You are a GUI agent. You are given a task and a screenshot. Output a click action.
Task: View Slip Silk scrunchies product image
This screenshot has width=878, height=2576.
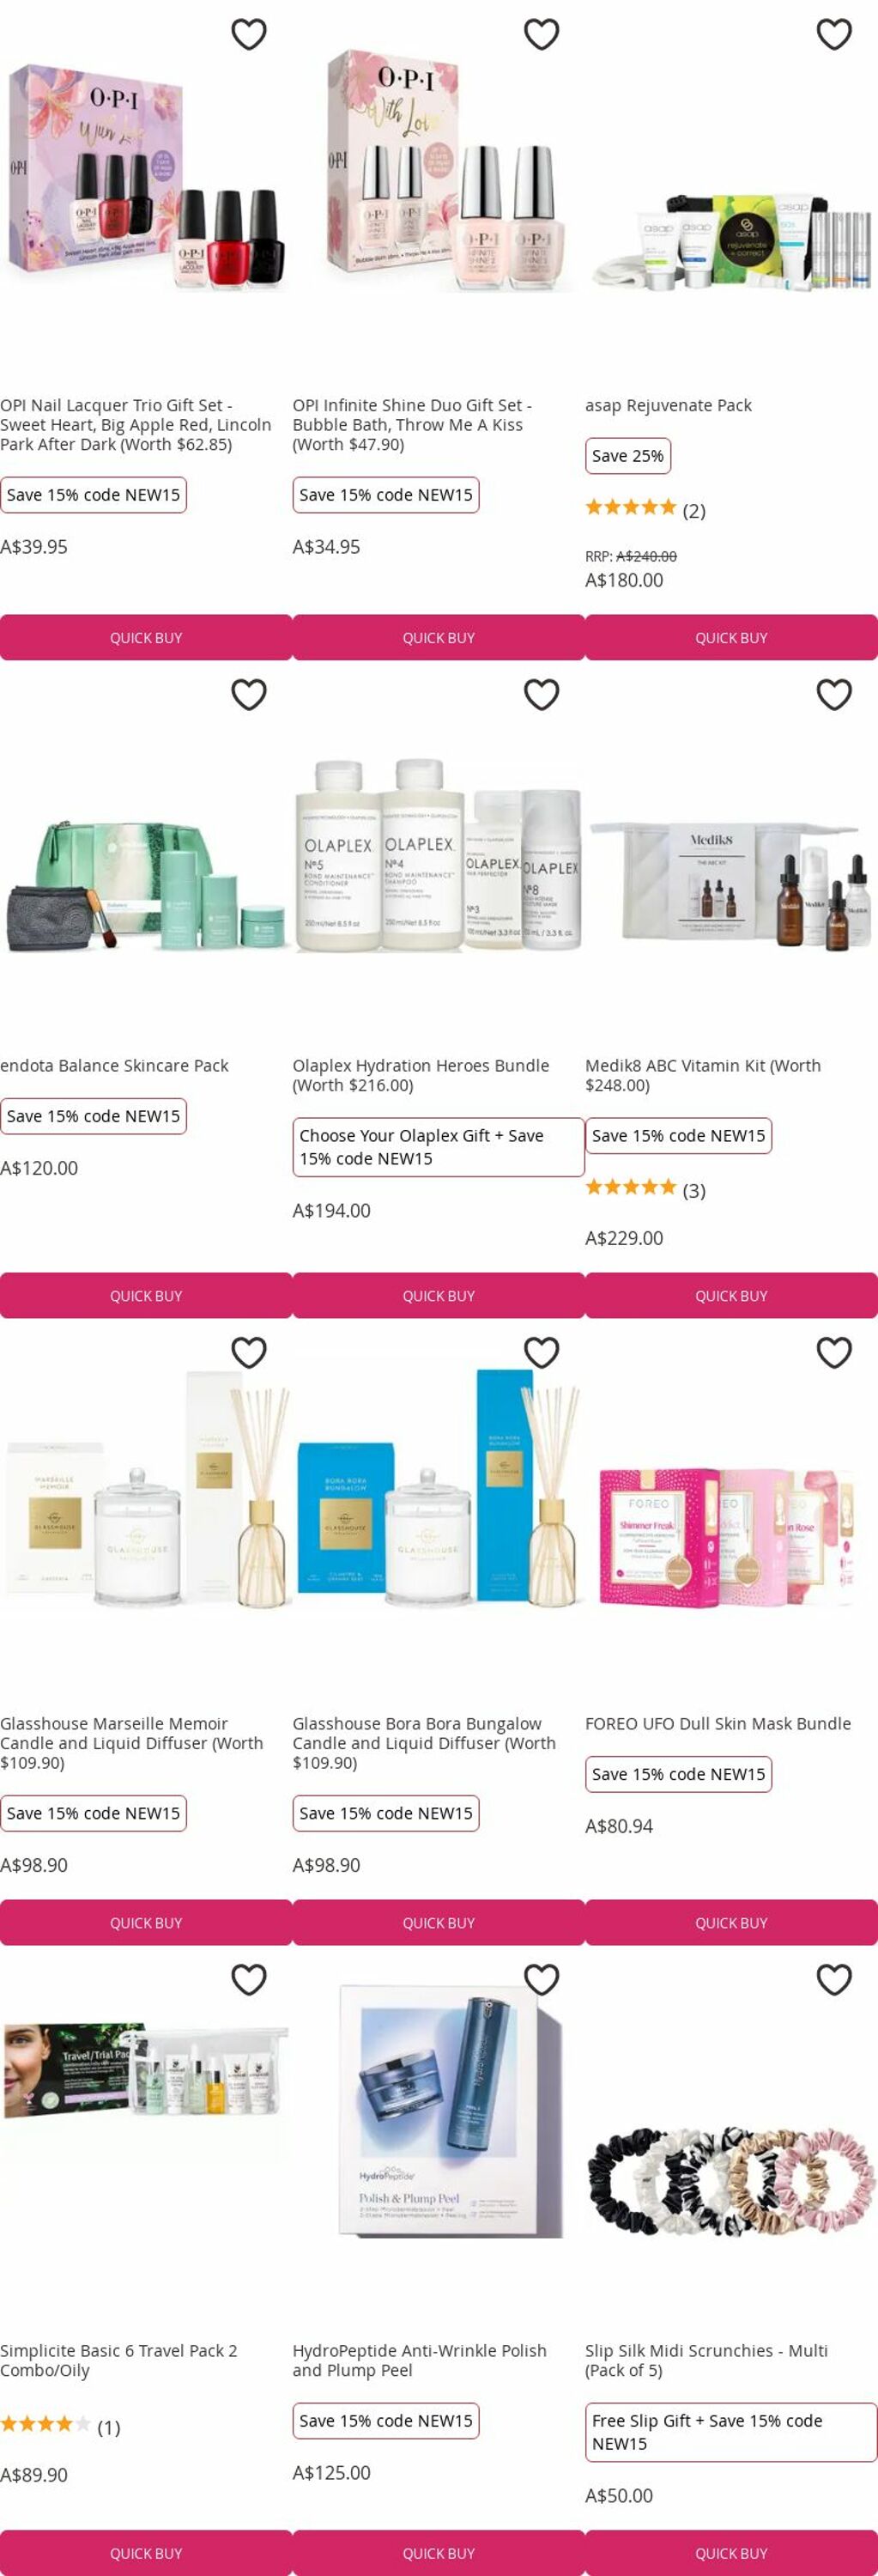[731, 2180]
